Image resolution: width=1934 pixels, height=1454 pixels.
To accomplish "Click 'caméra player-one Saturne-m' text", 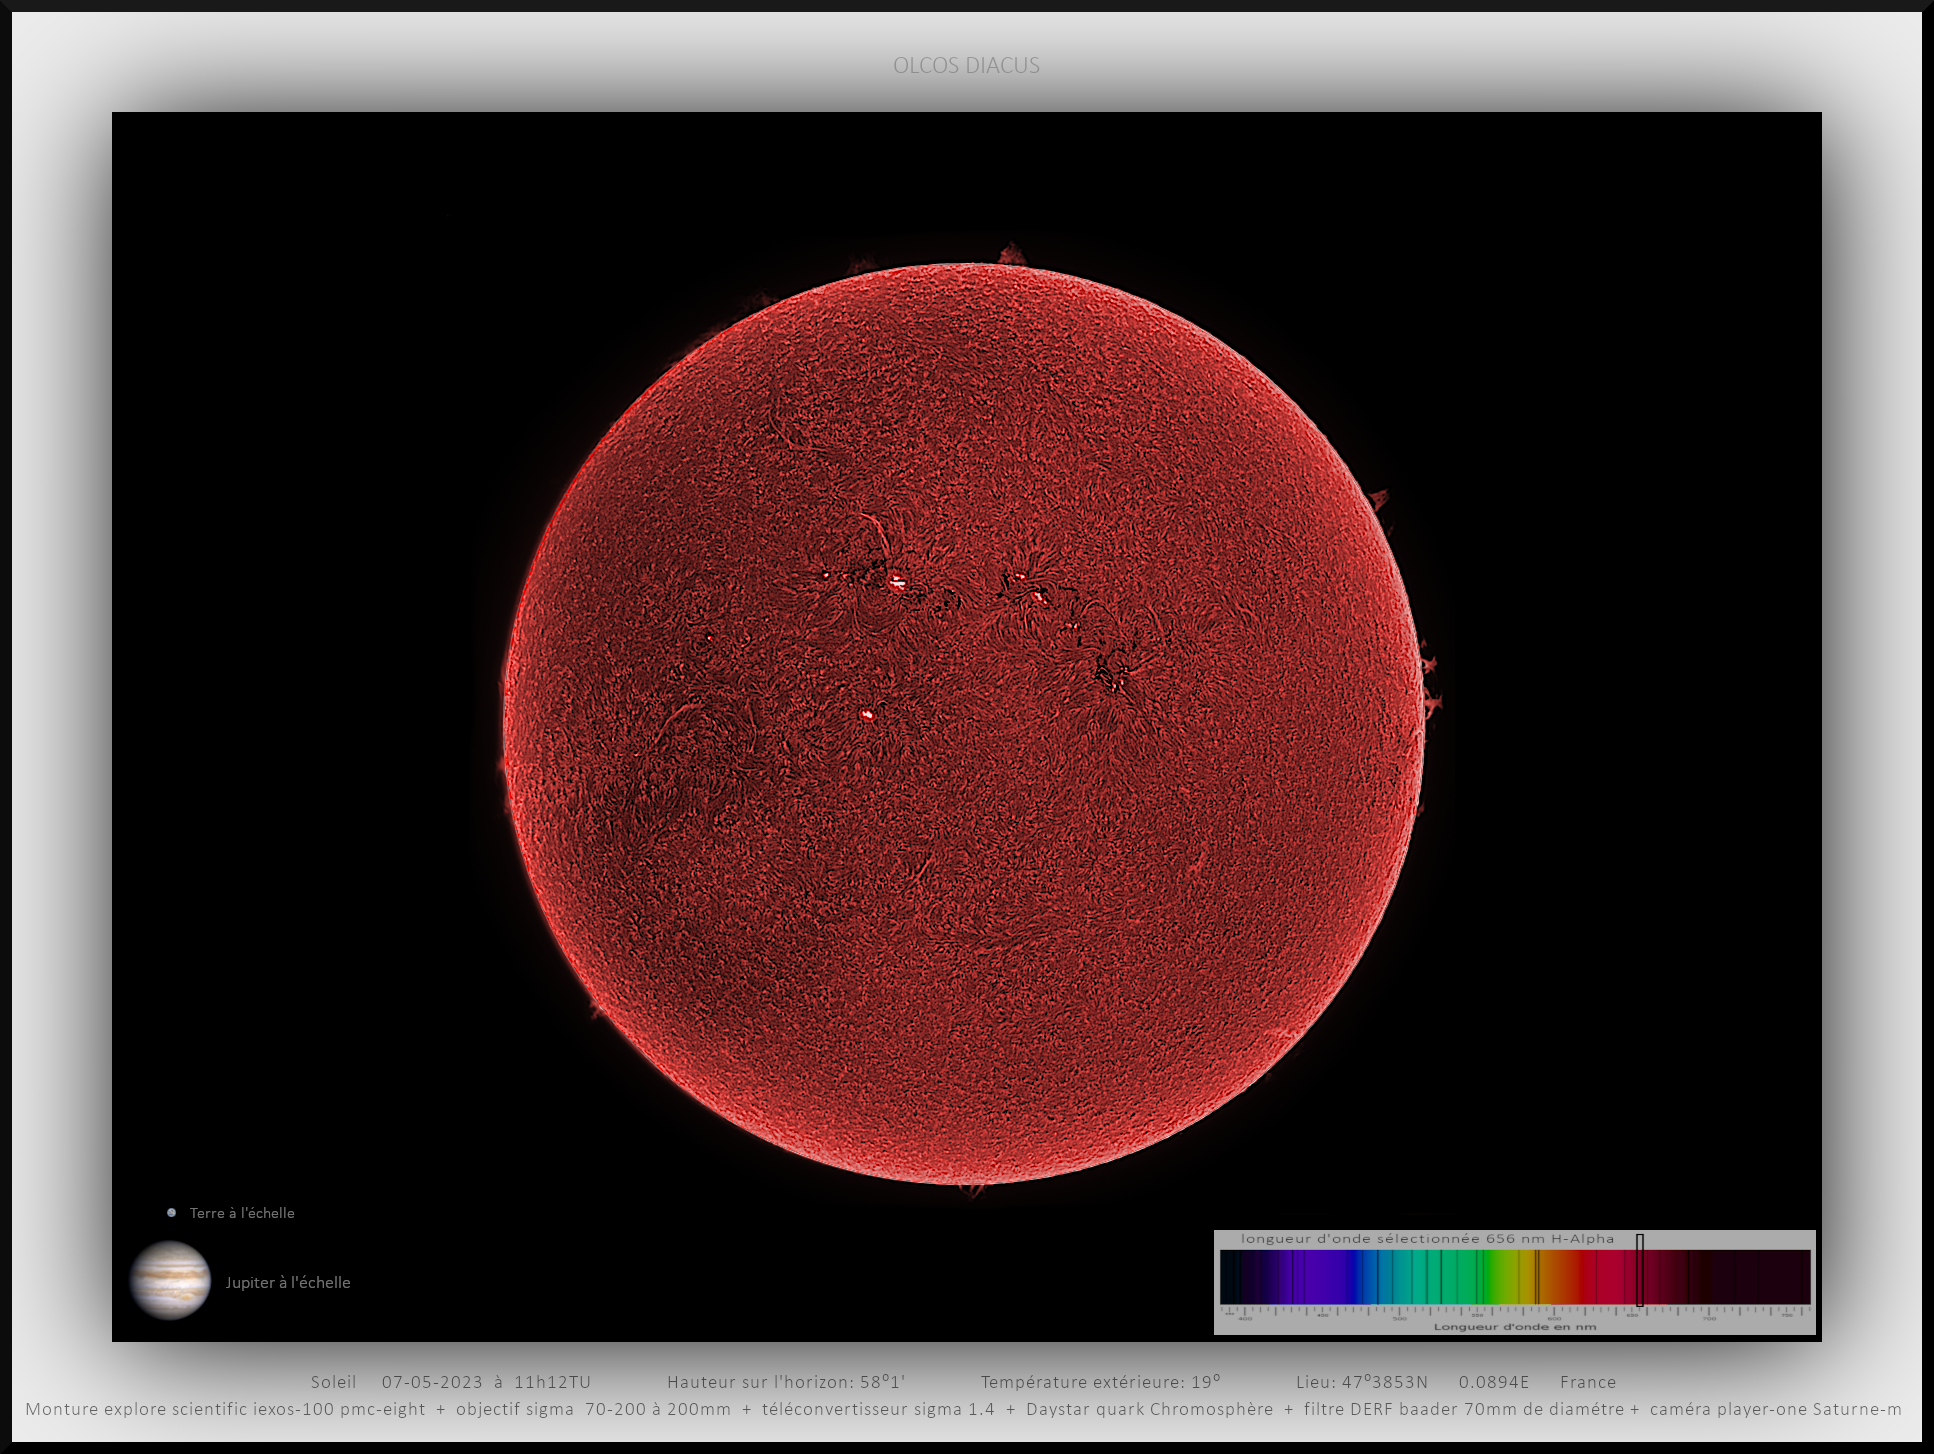I will click(x=1775, y=1409).
